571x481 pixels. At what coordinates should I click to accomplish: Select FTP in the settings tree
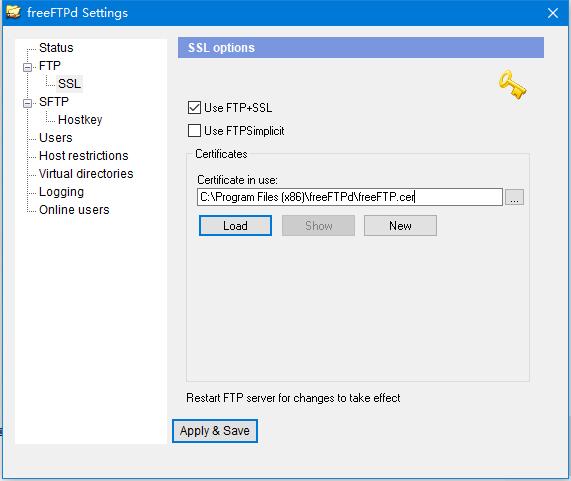tap(50, 66)
